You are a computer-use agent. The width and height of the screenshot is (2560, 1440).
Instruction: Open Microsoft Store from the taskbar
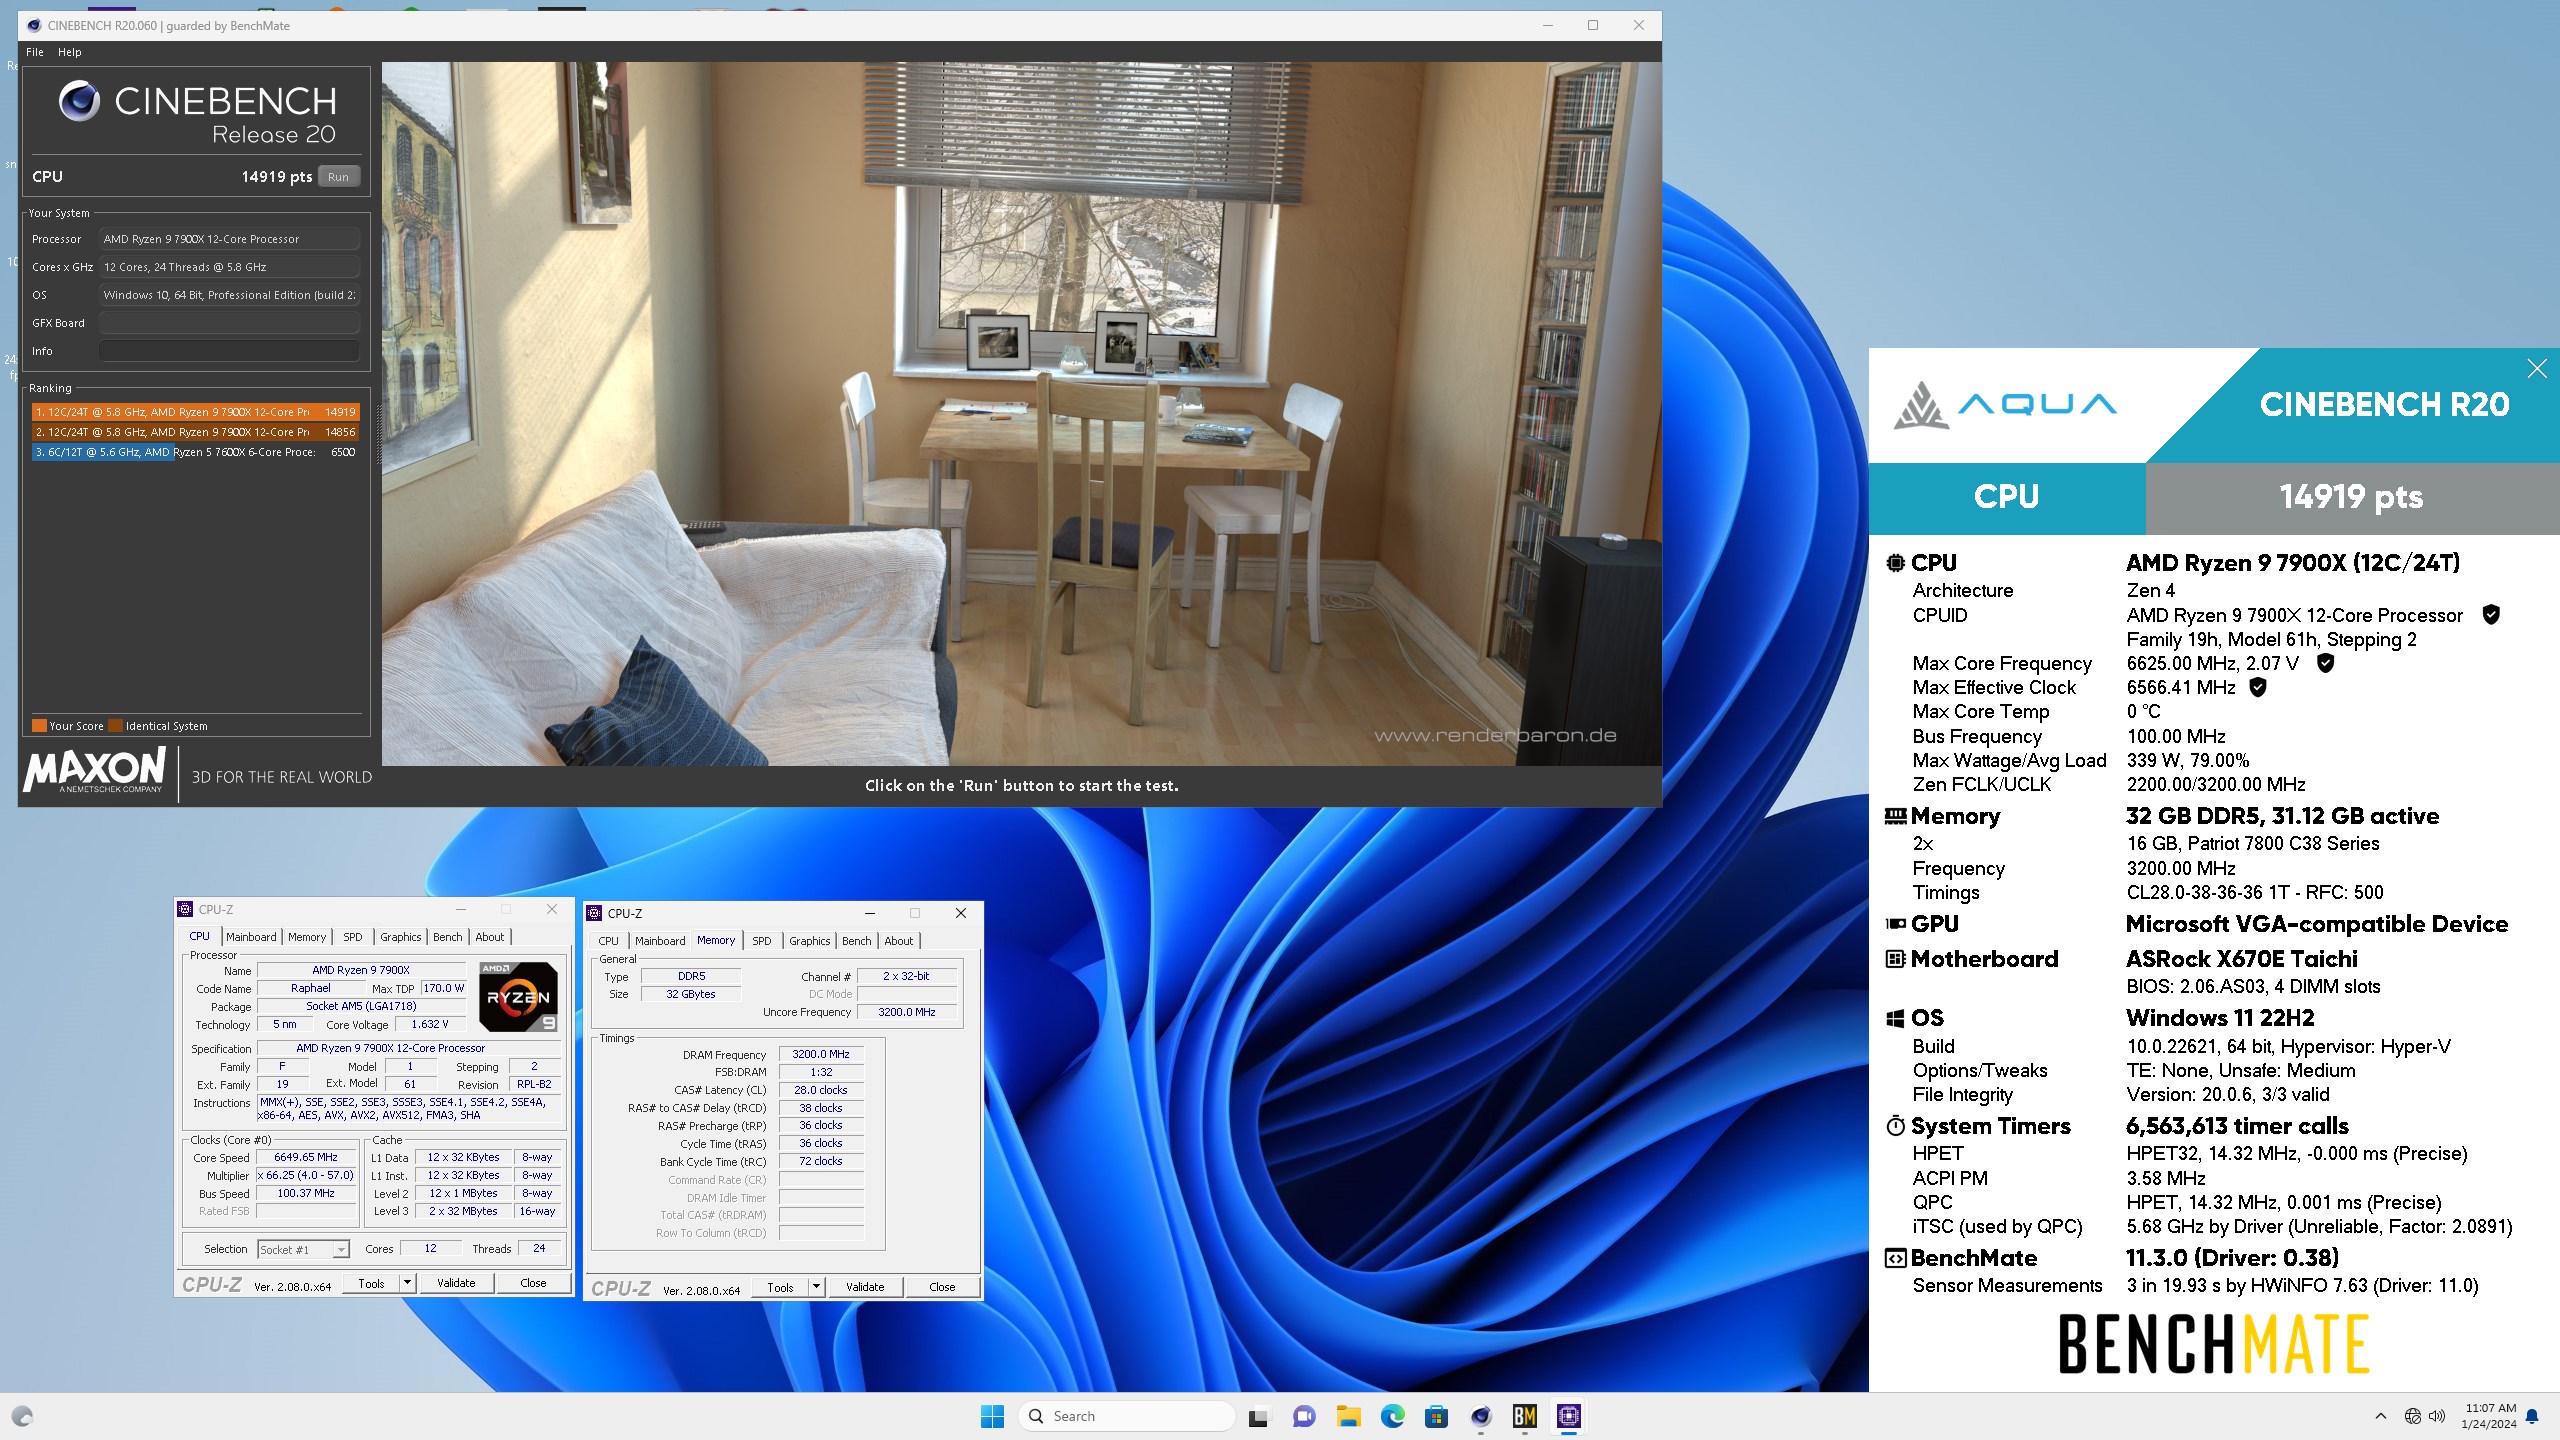pos(1437,1416)
